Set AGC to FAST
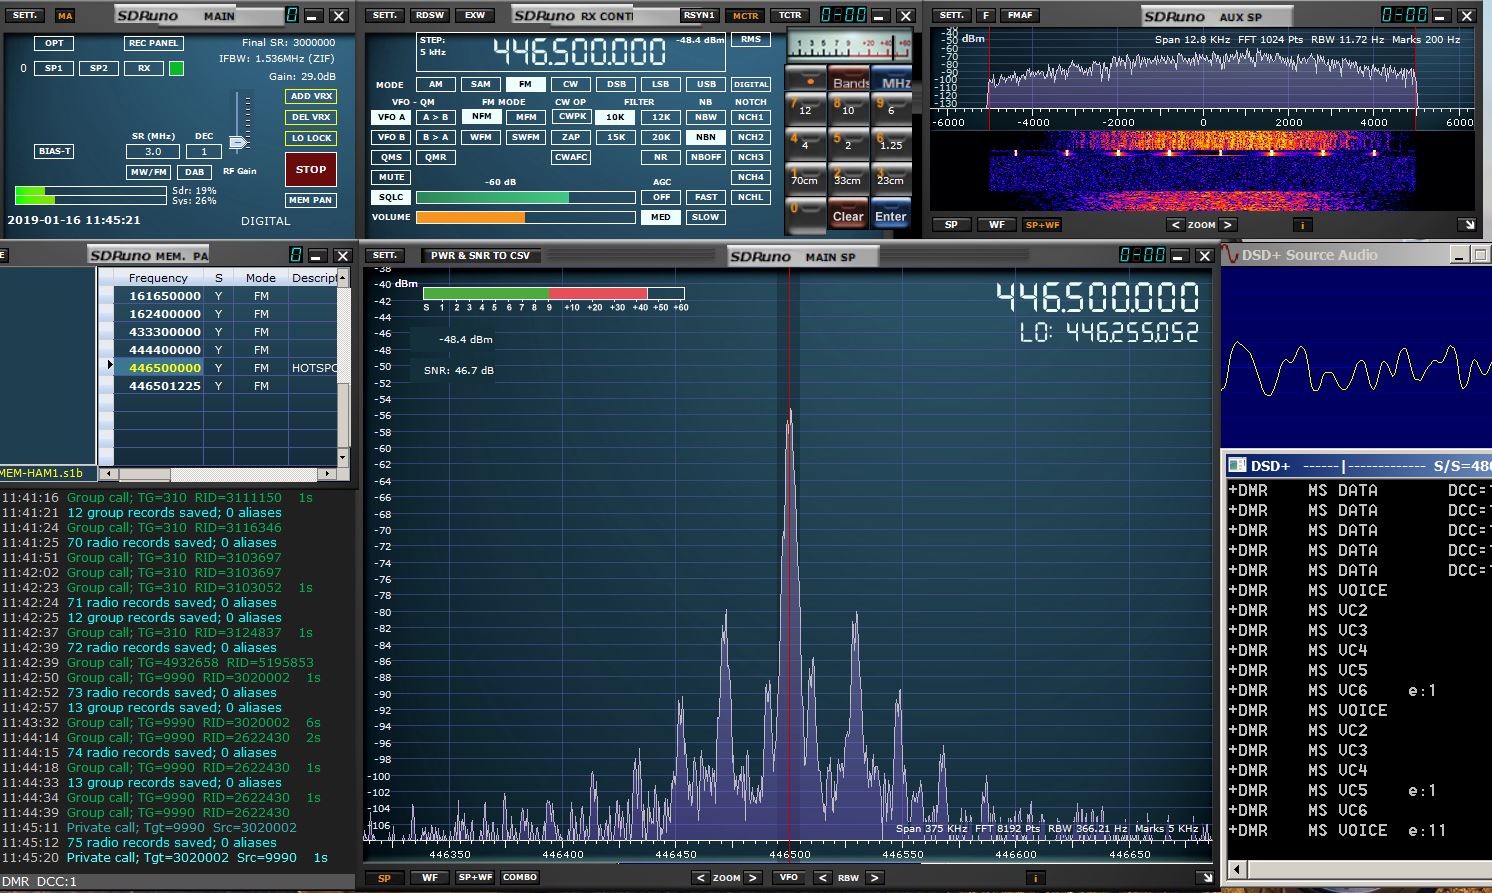1492x893 pixels. coord(706,197)
